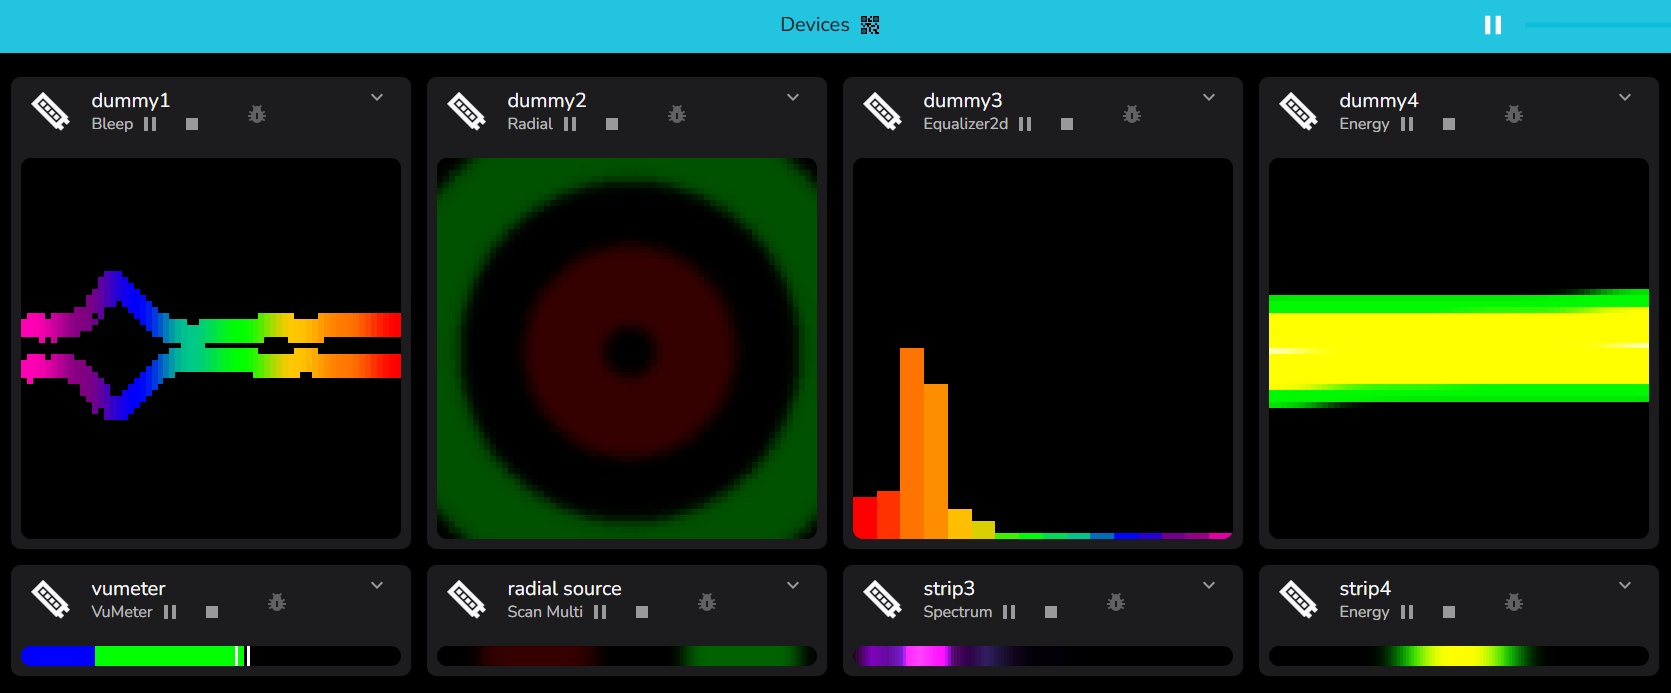Click the strip4 LED strip icon
The image size is (1671, 693).
click(x=1298, y=599)
